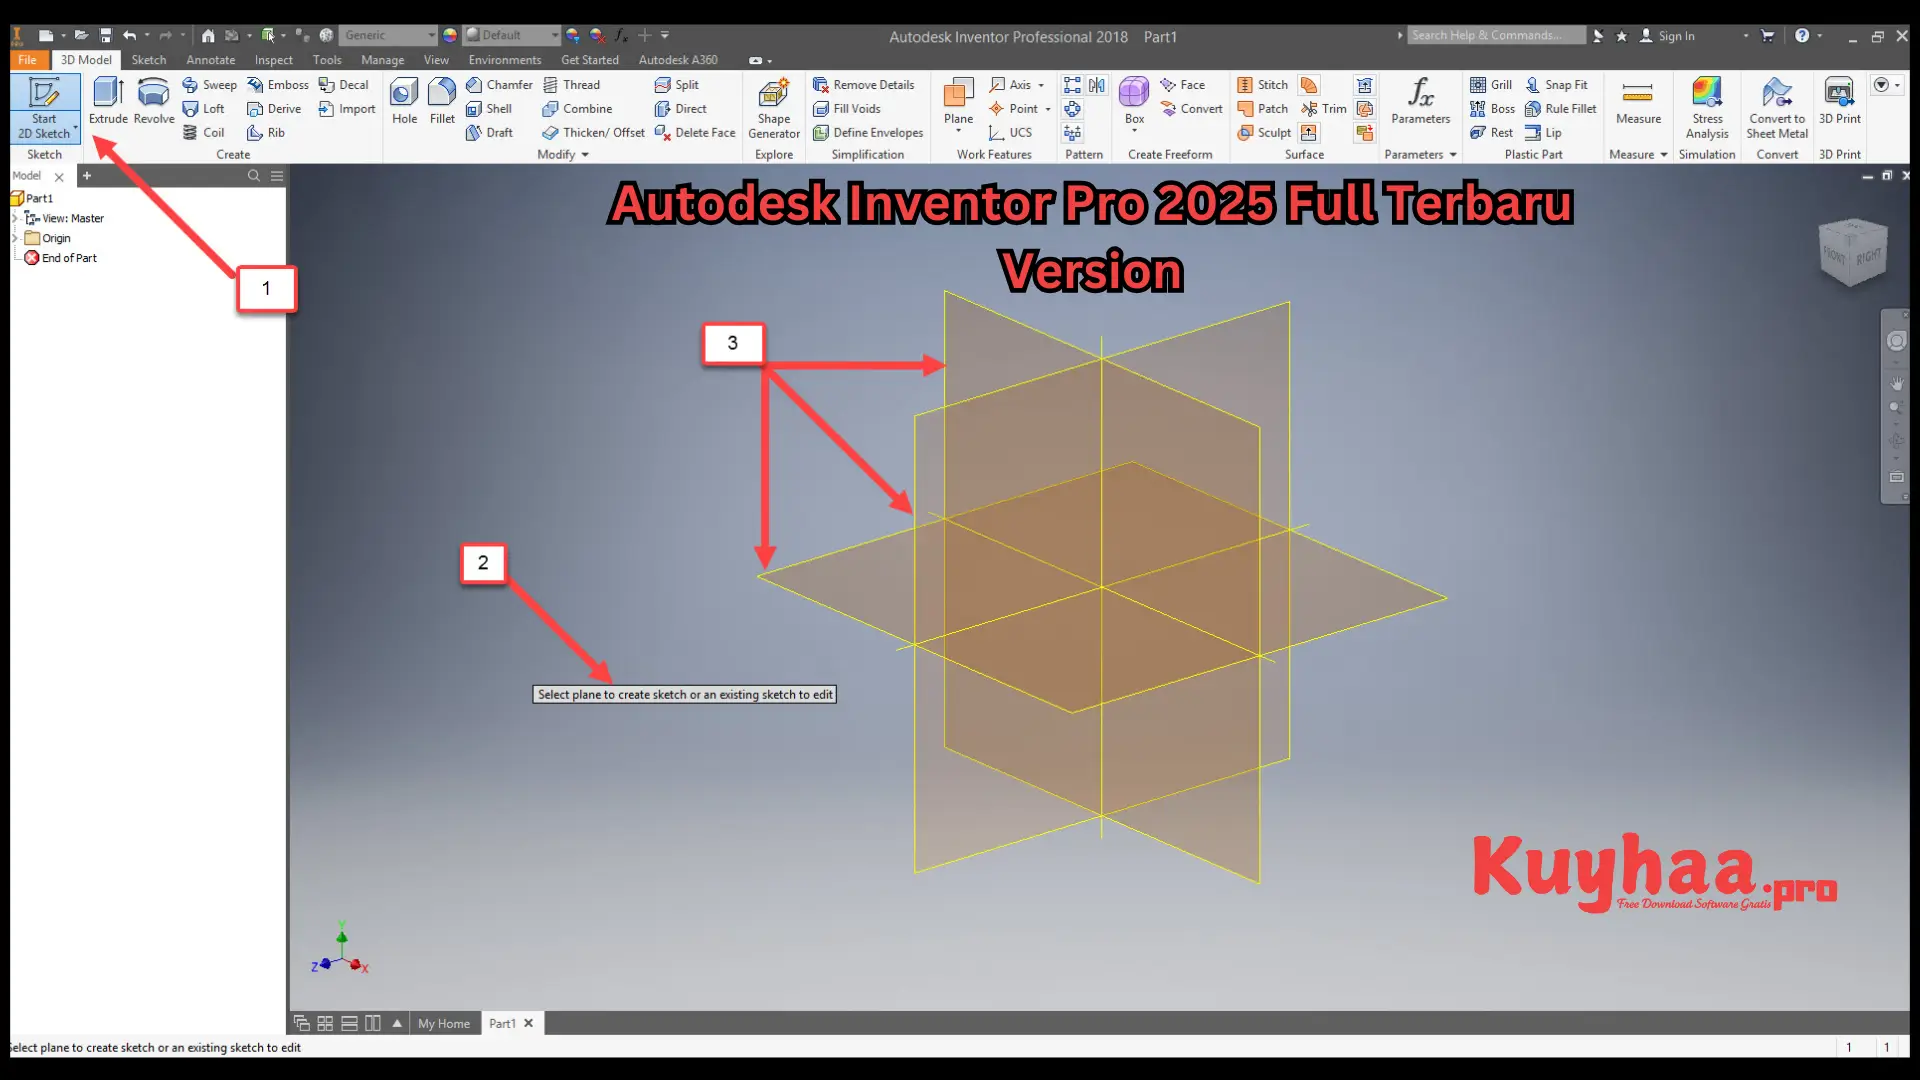Switch to the Sketch ribbon tab
Screen dimensions: 1920x1080
click(148, 59)
